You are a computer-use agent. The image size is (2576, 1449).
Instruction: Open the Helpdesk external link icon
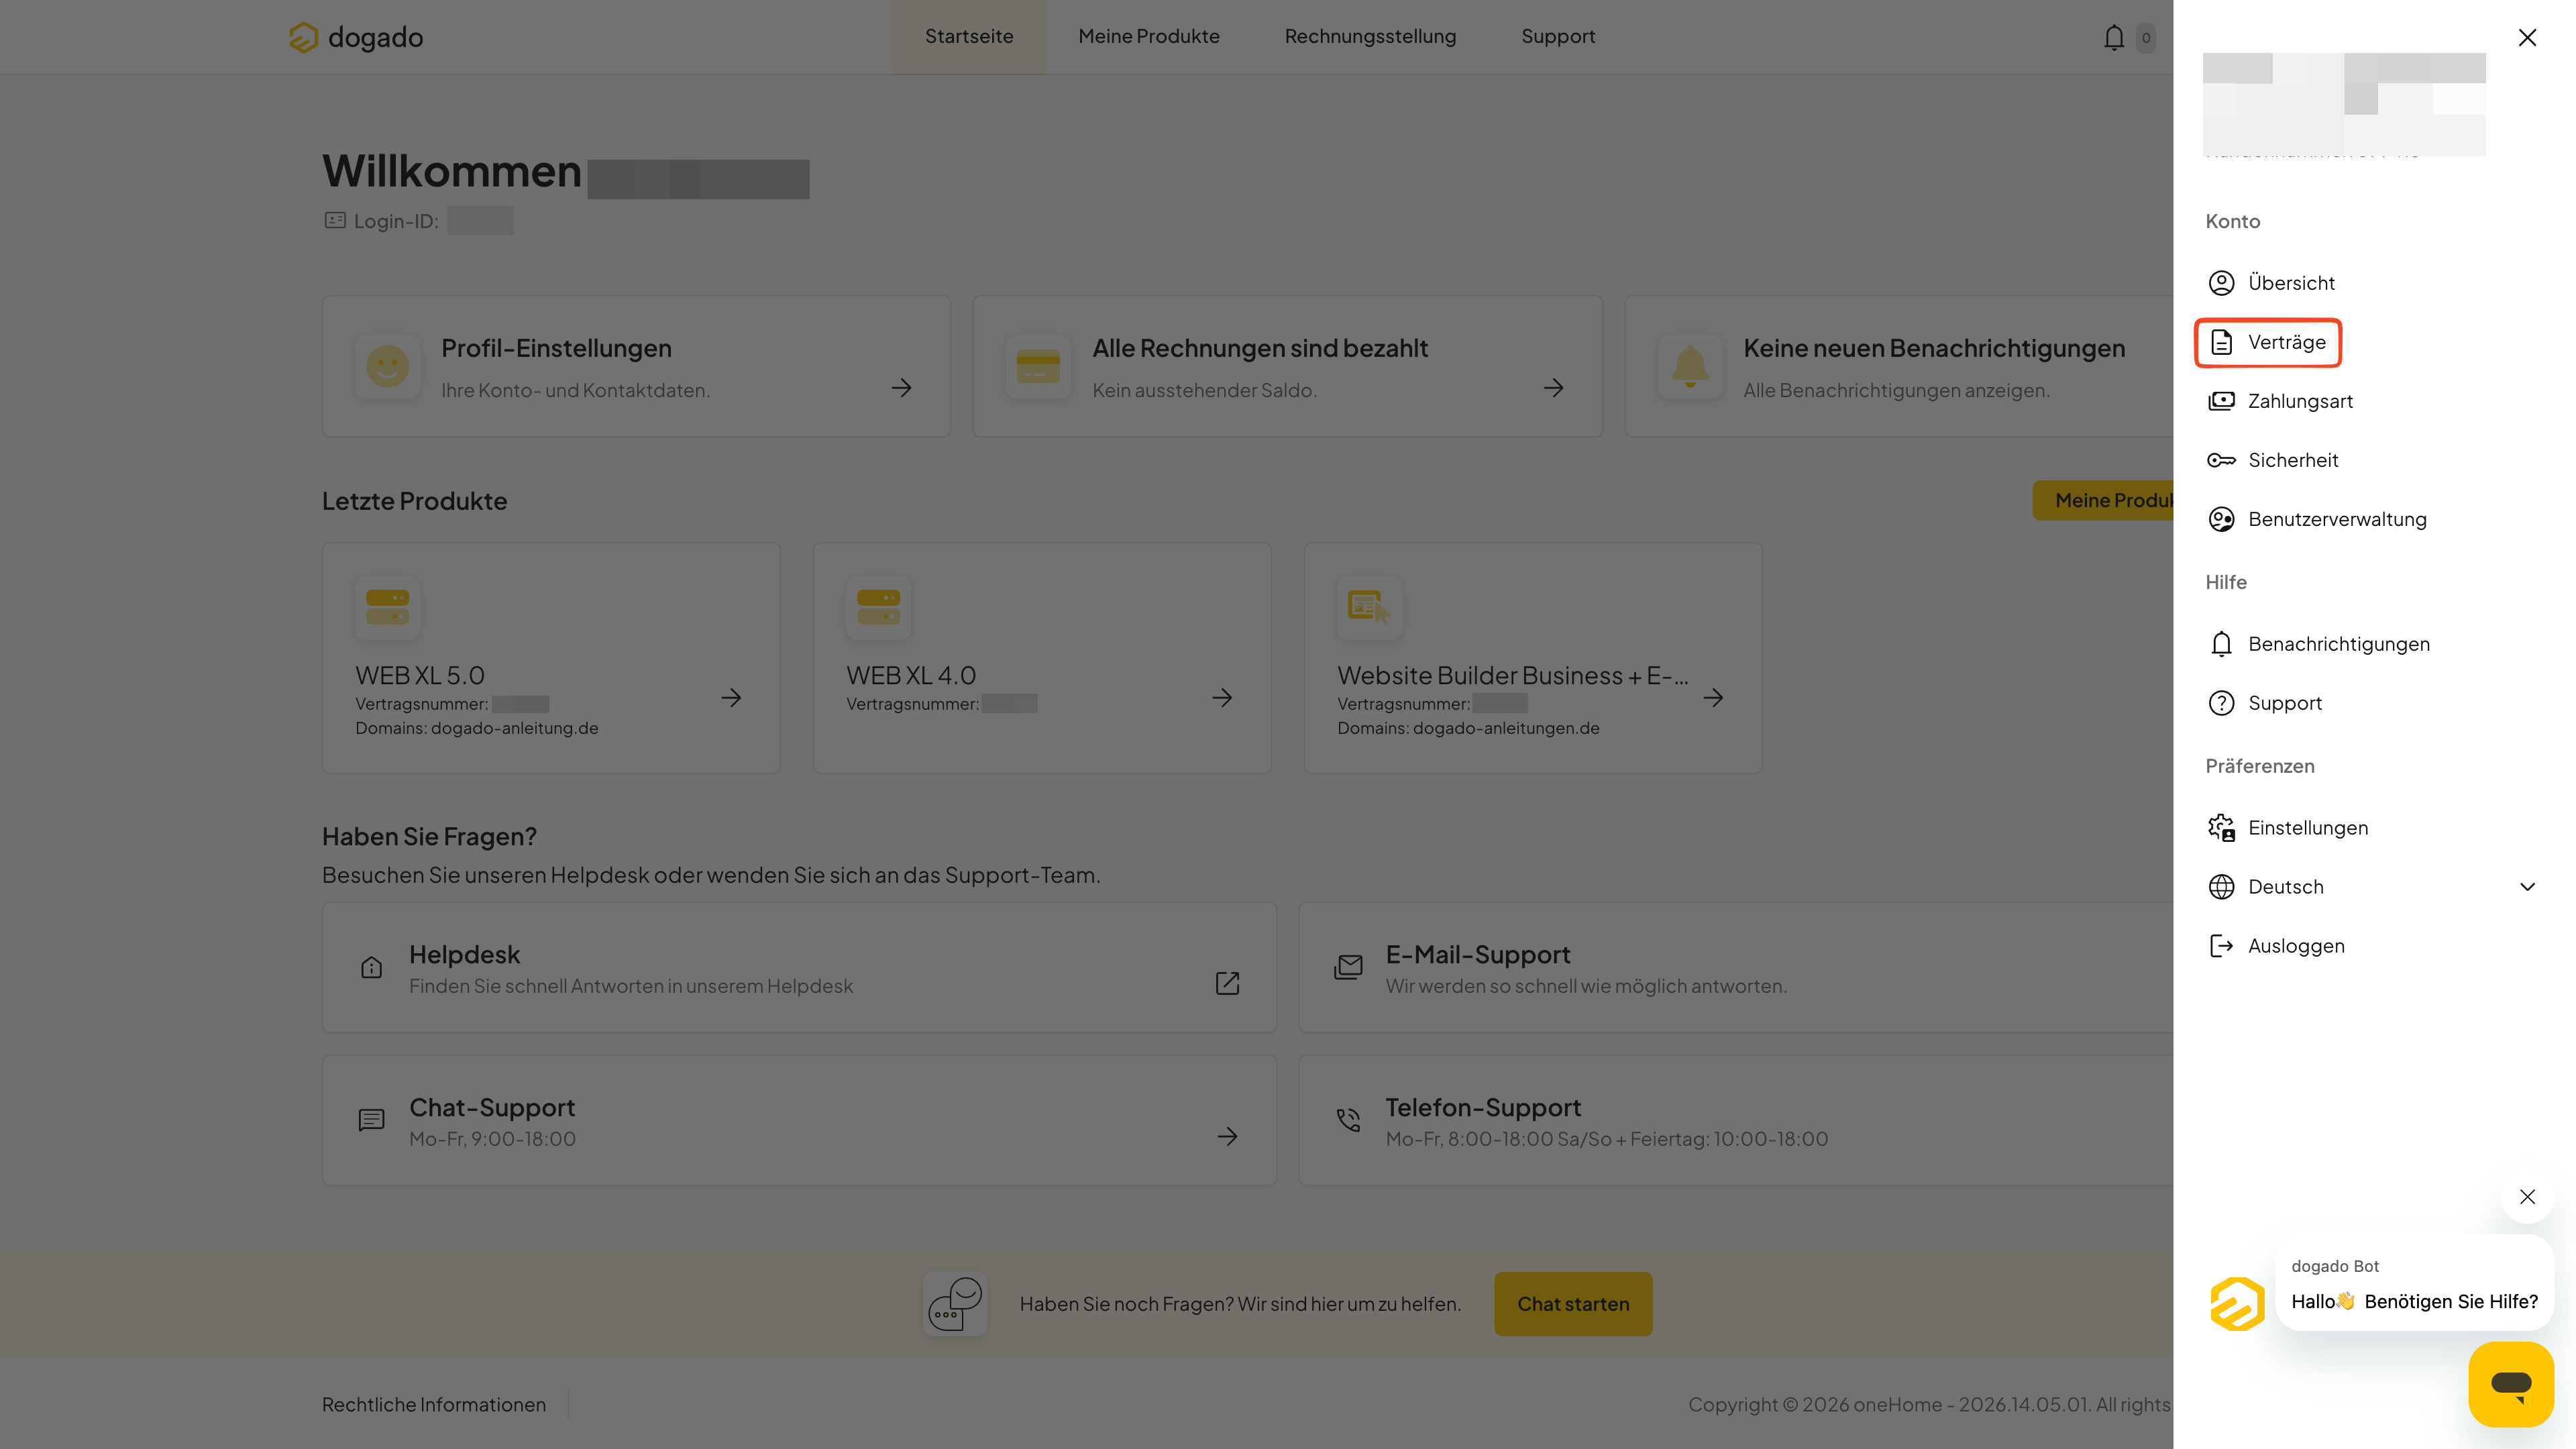point(1227,983)
